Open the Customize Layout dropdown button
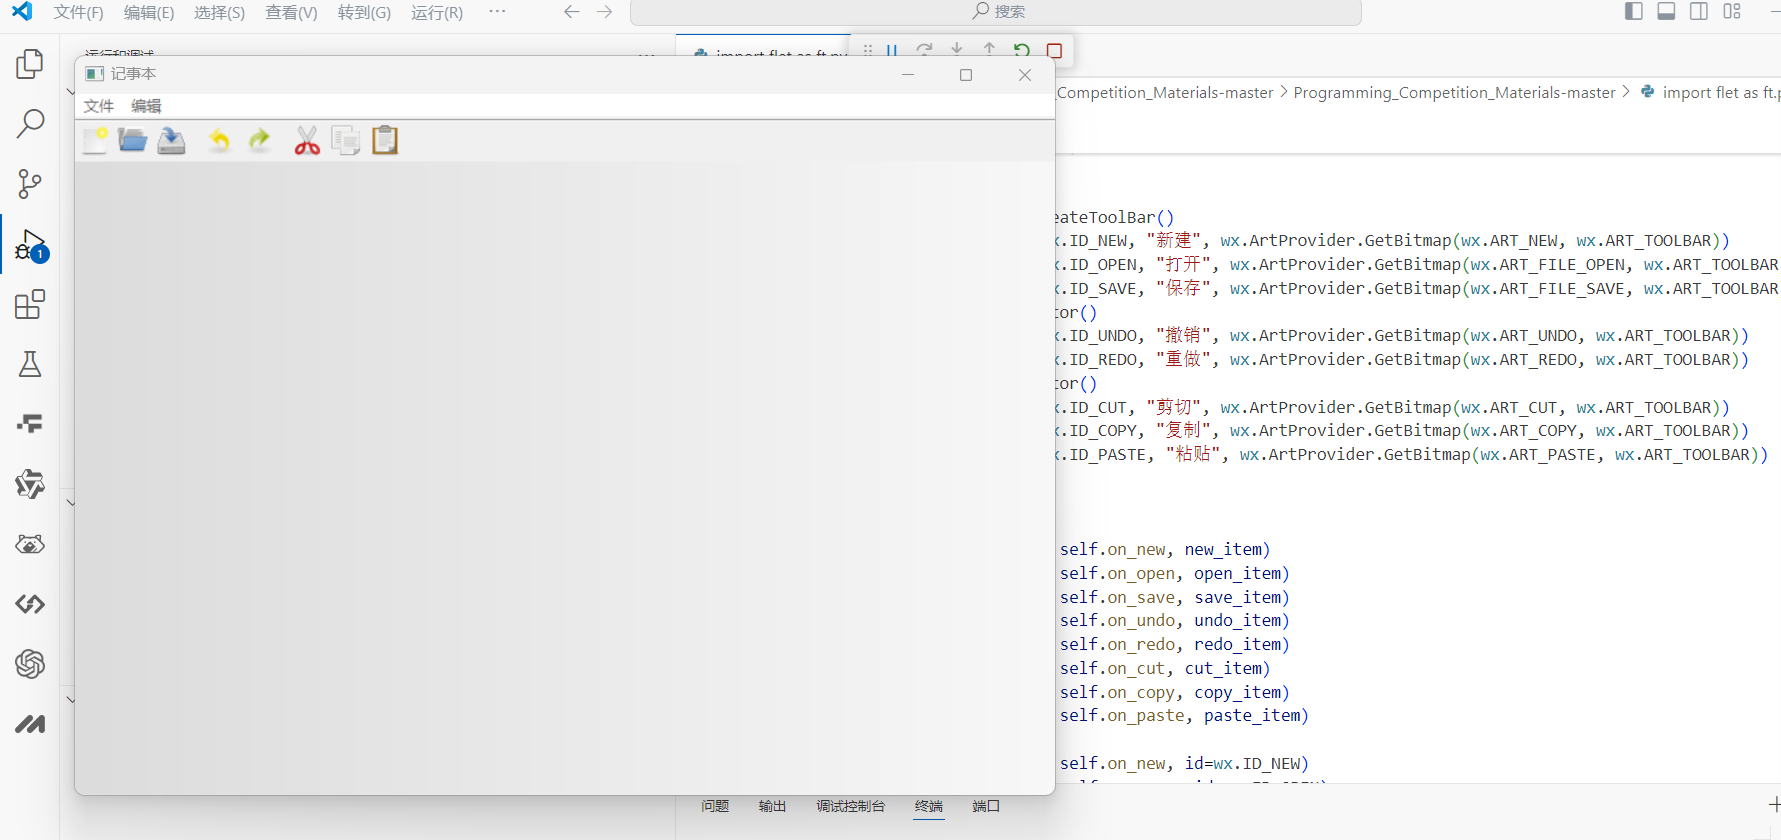Viewport: 1781px width, 840px height. point(1732,12)
